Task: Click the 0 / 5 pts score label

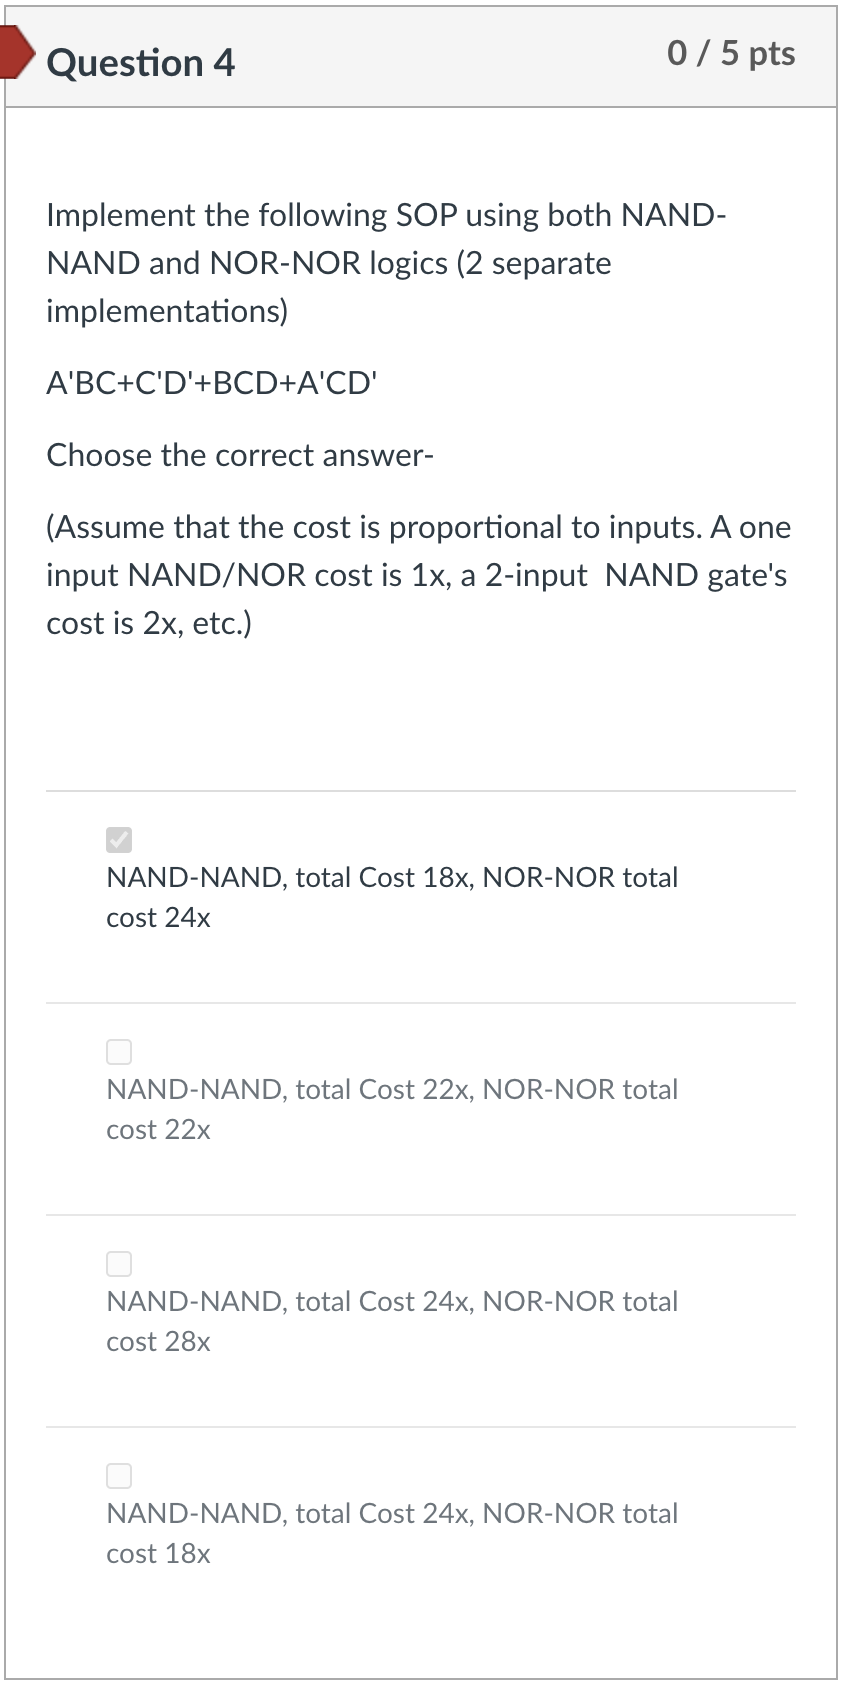Action: (x=731, y=55)
